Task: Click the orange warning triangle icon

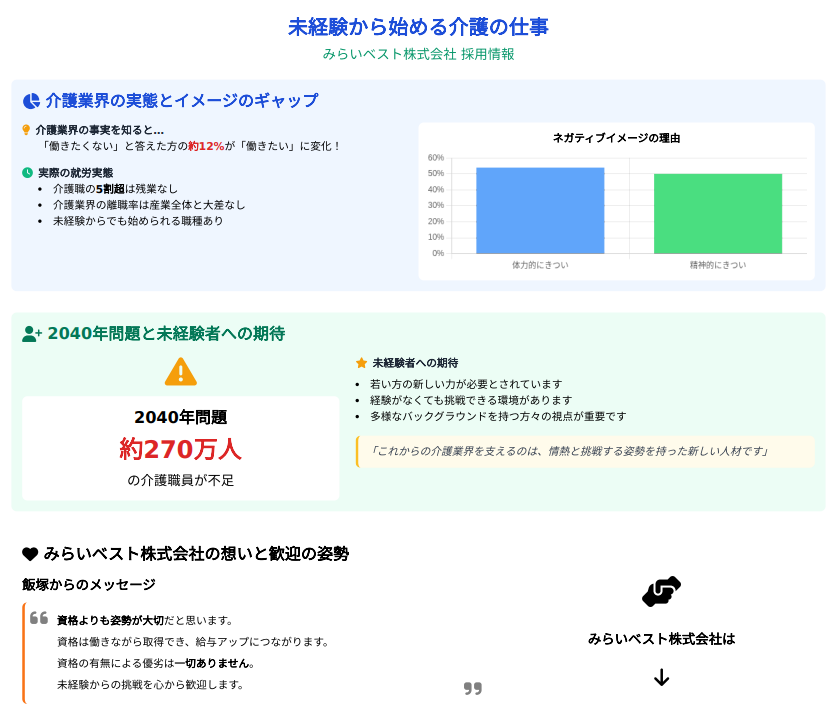Action: point(180,372)
